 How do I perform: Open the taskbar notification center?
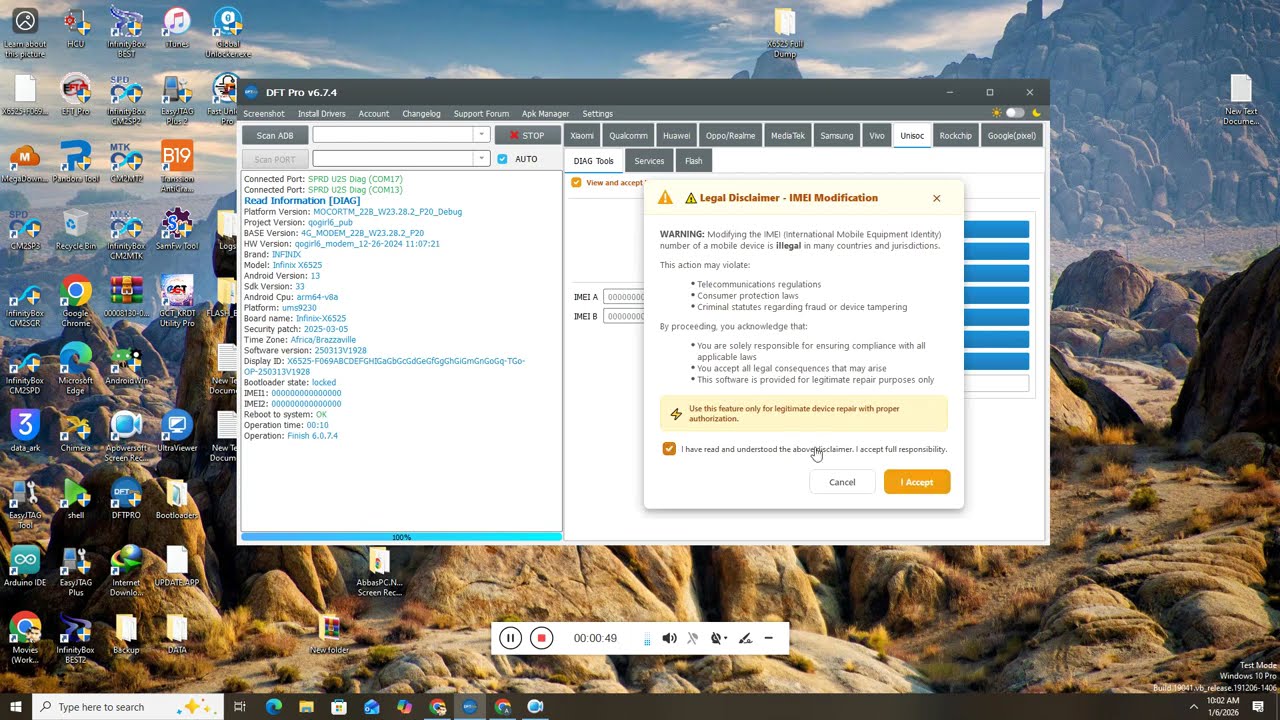pos(1258,707)
